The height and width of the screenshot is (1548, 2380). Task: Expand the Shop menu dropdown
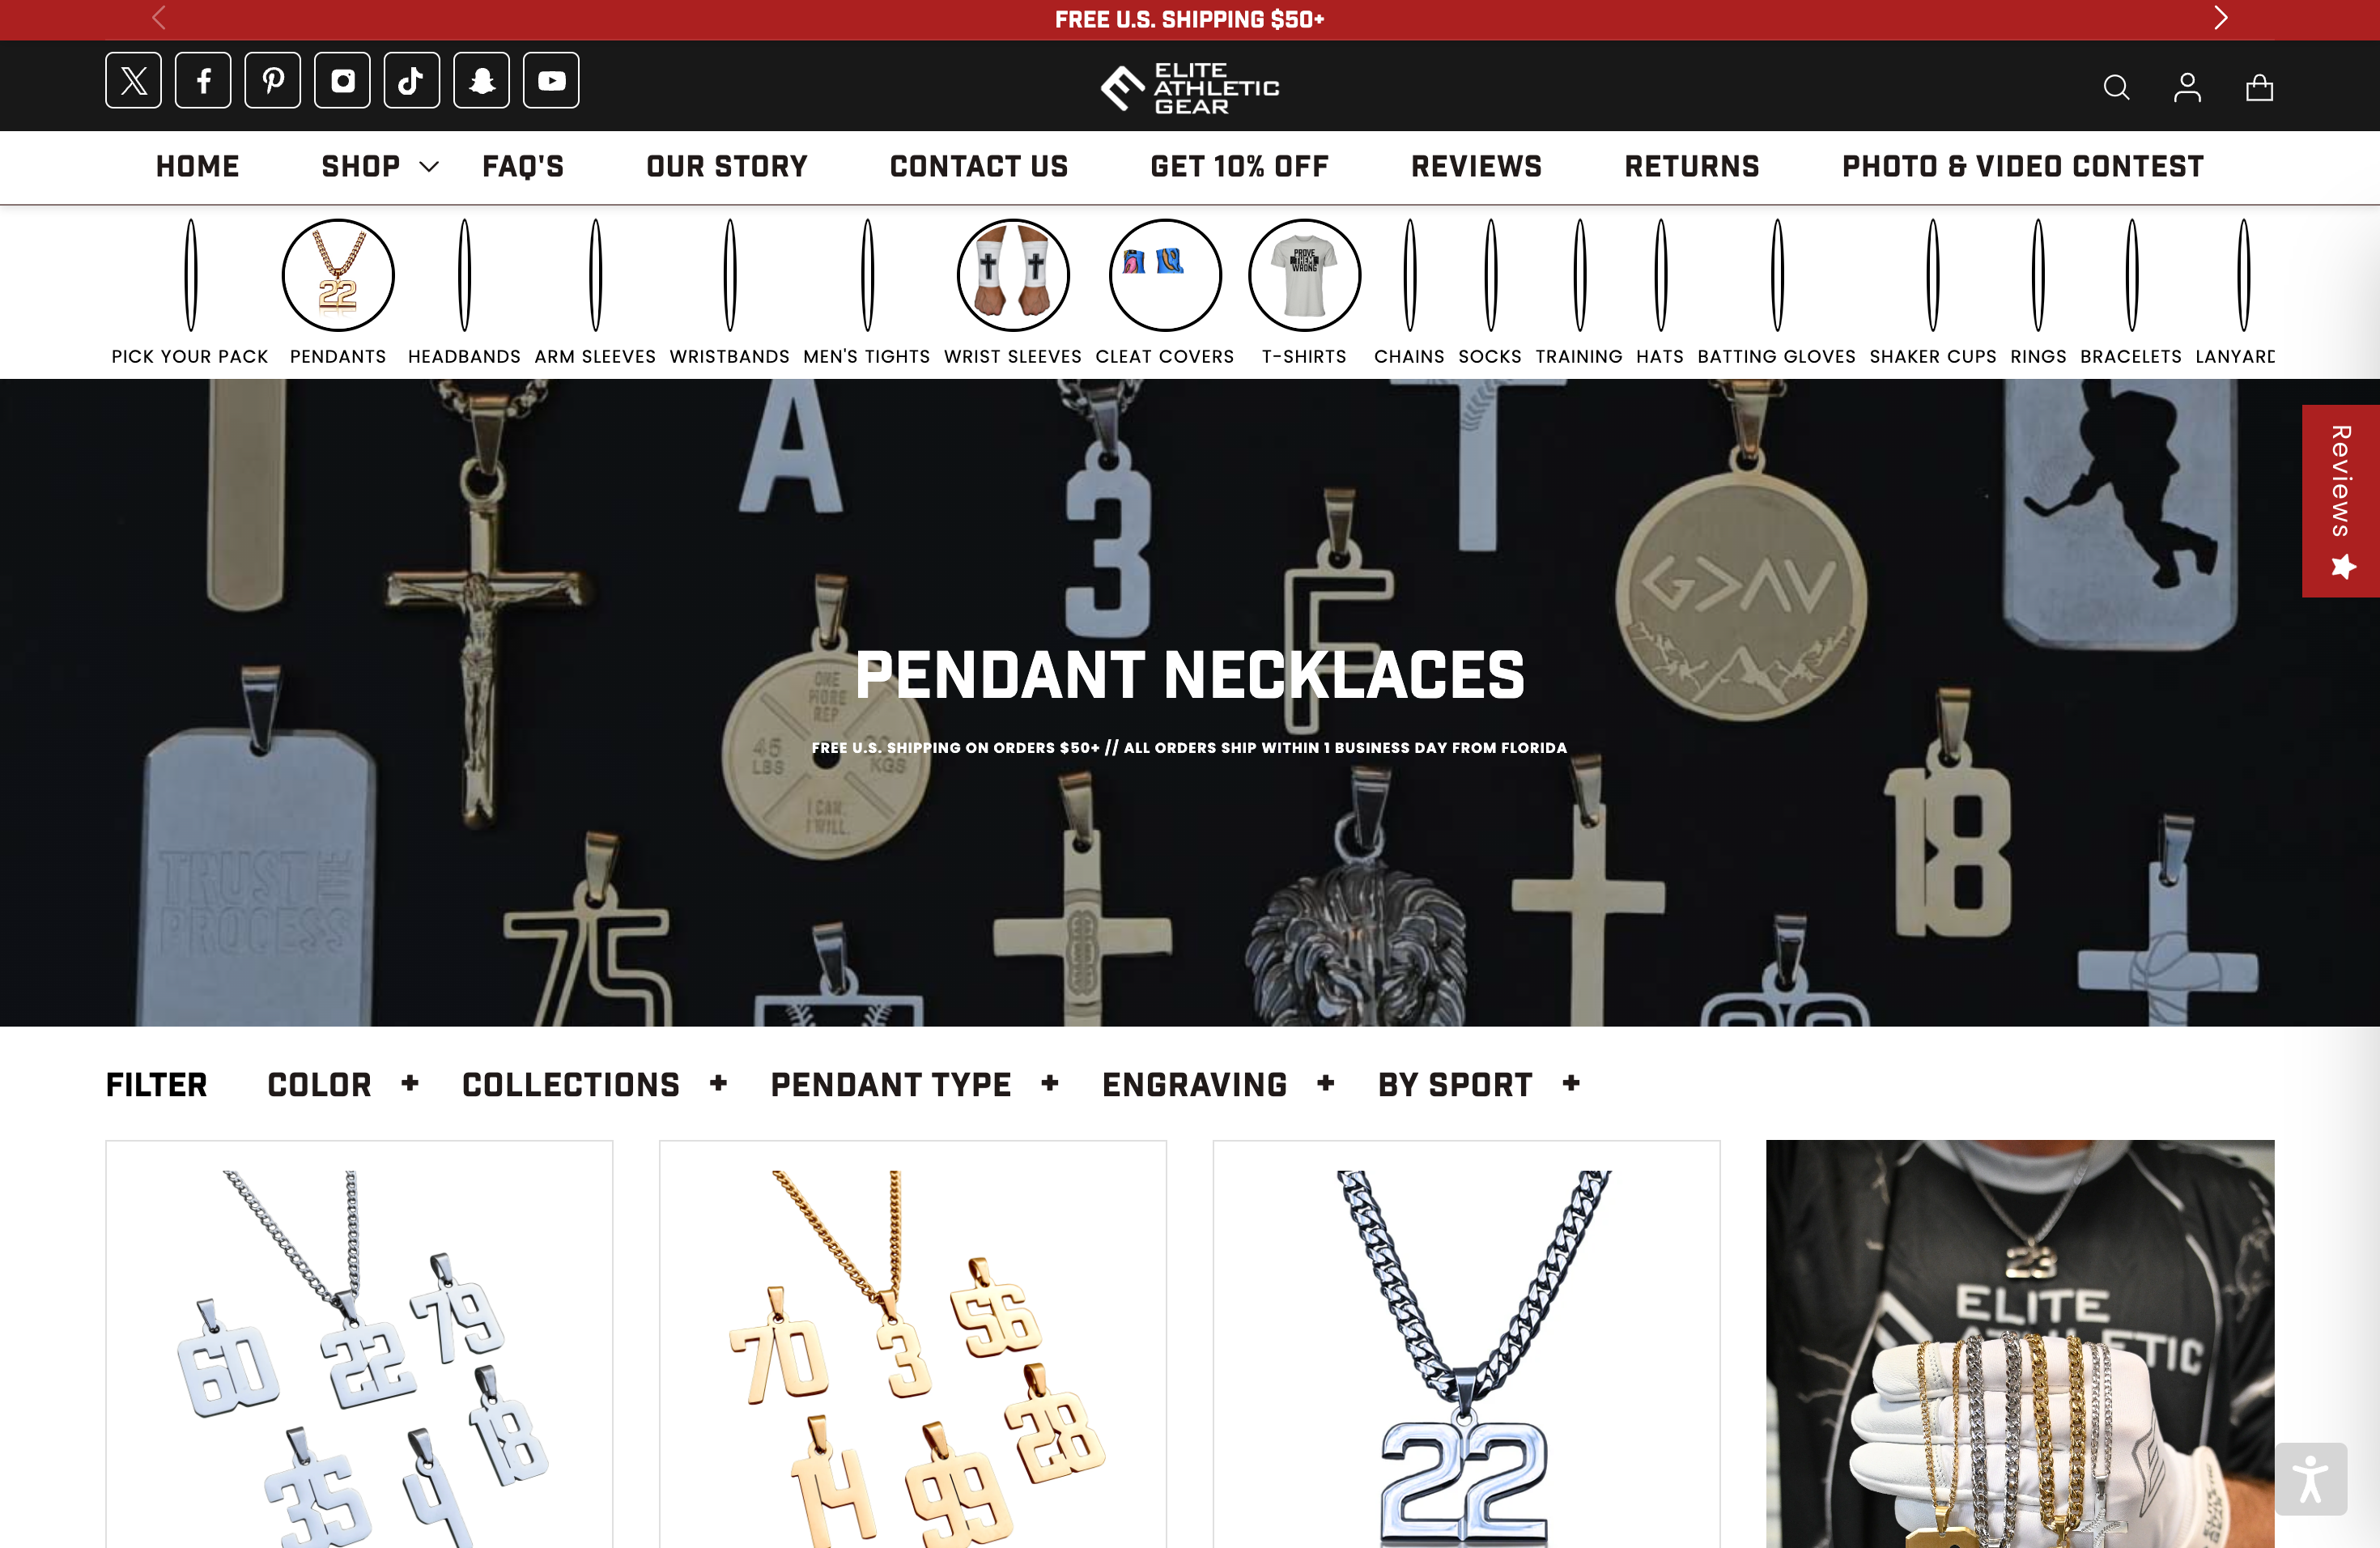380,166
